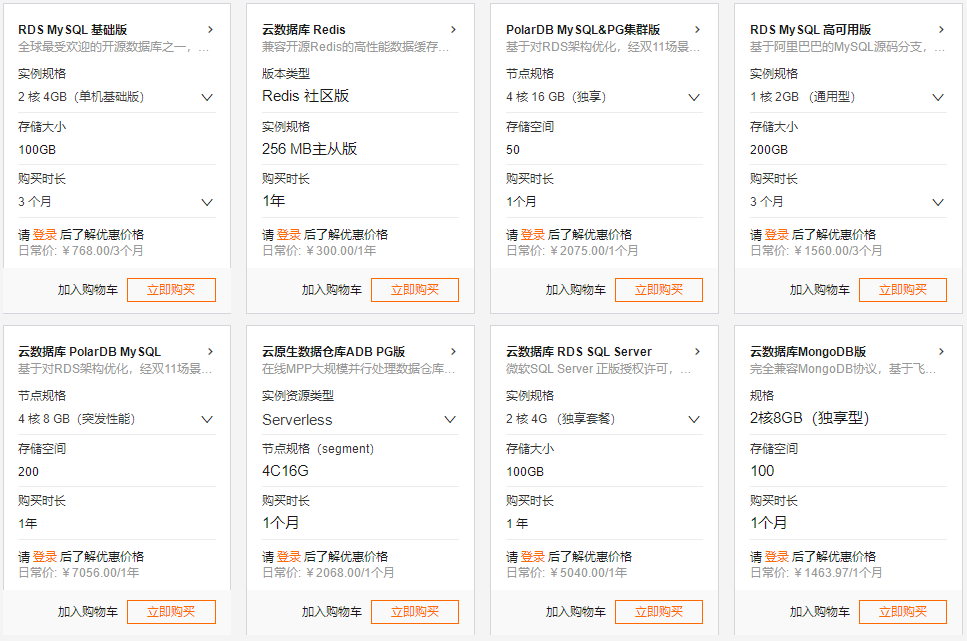Click arrow icon next to 云数据库 Redis title
967x641 pixels.
[454, 30]
